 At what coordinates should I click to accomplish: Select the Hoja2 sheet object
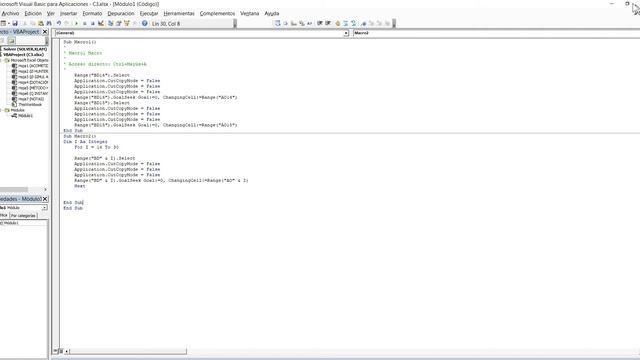(x=33, y=71)
